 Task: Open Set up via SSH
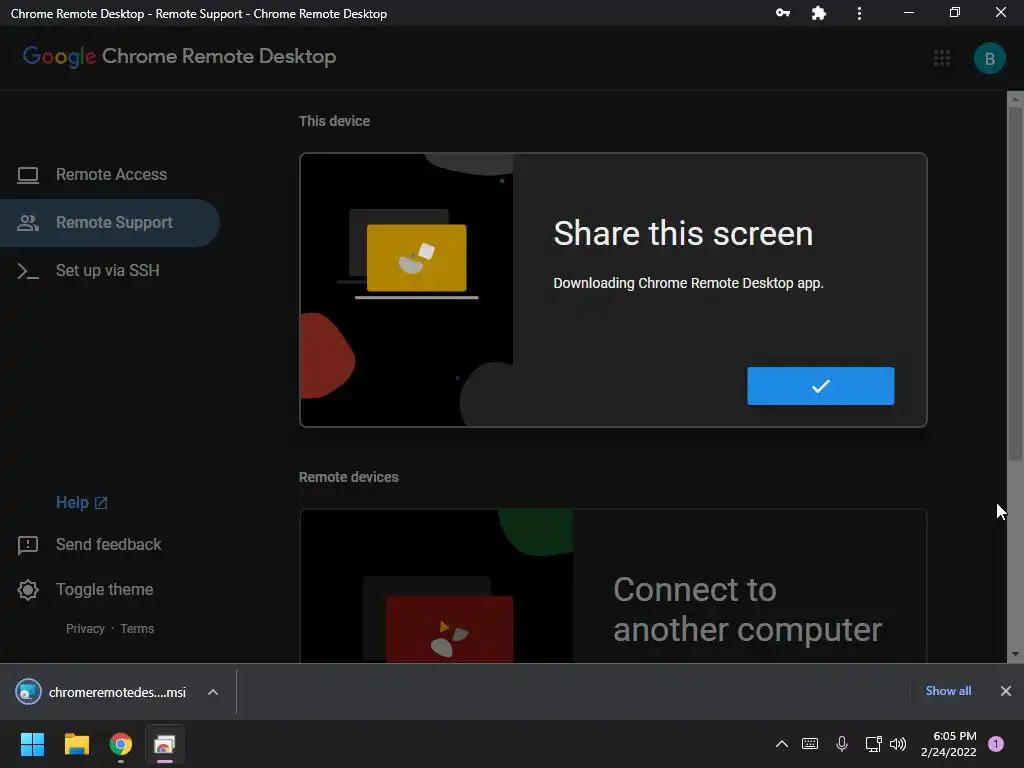click(x=107, y=270)
